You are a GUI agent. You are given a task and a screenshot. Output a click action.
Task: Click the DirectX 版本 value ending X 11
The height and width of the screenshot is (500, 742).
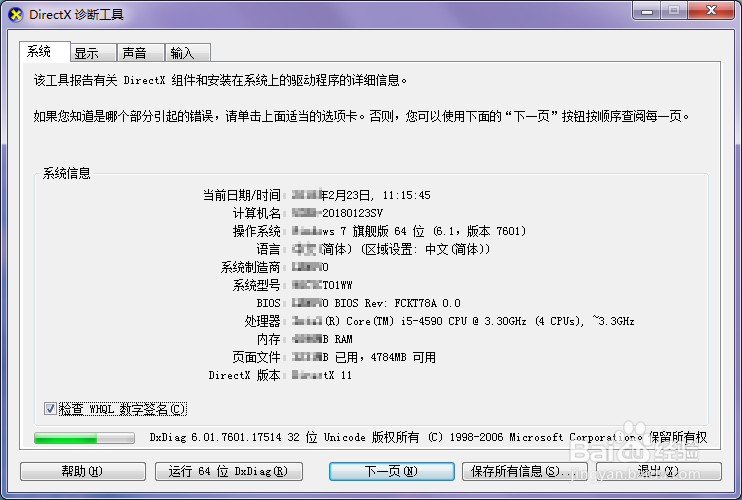[x=321, y=375]
